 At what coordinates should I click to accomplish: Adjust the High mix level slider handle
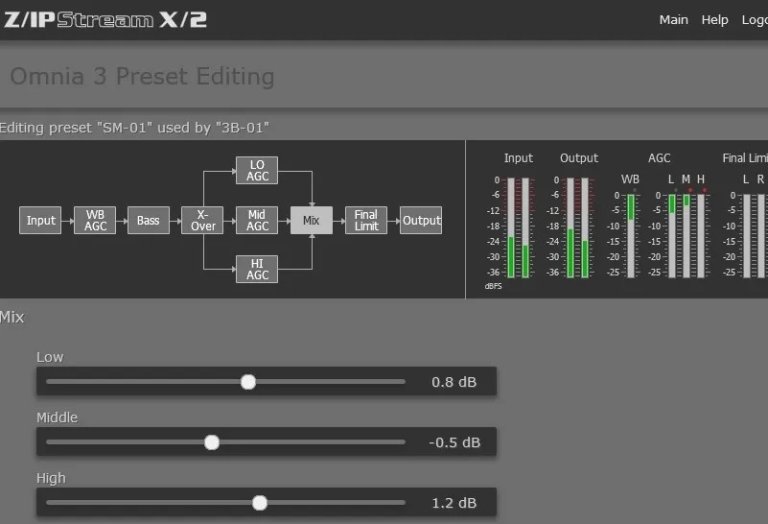click(x=260, y=503)
